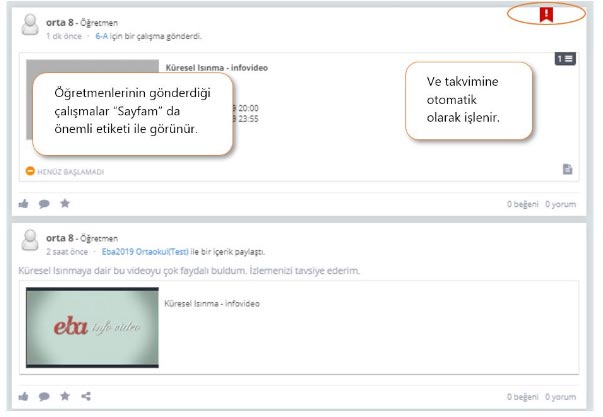This screenshot has height=417, width=603.
Task: Click document icon in assignment card
Action: [x=567, y=169]
